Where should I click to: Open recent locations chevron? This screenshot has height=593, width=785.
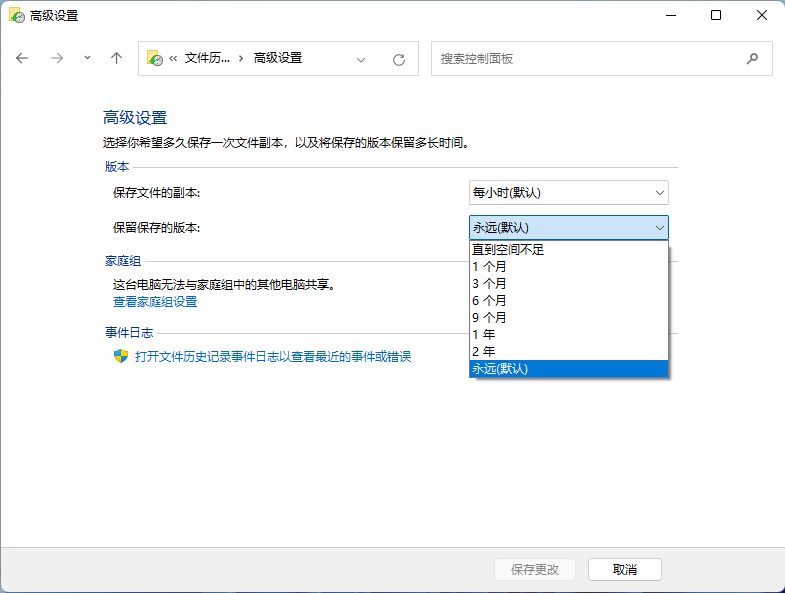click(87, 58)
